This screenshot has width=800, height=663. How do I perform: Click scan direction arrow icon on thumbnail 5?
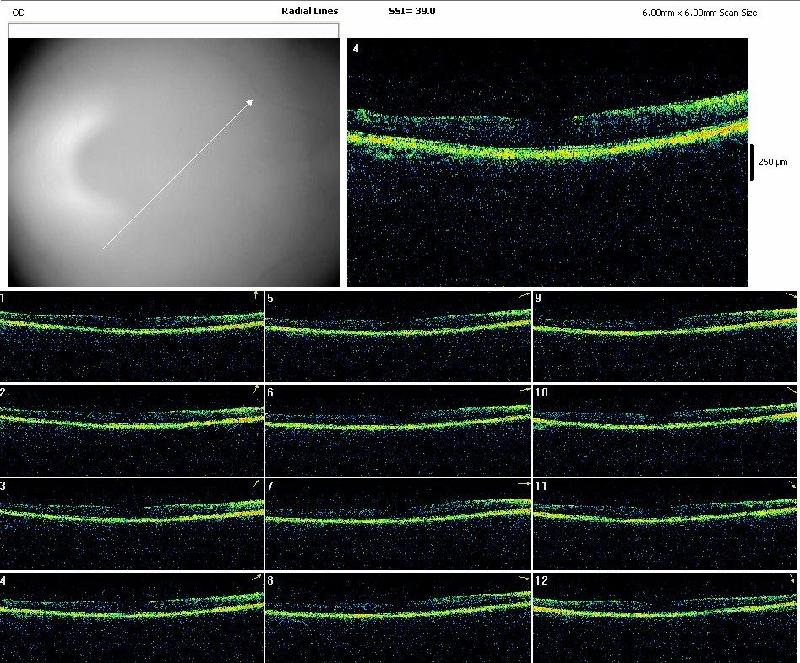[524, 297]
